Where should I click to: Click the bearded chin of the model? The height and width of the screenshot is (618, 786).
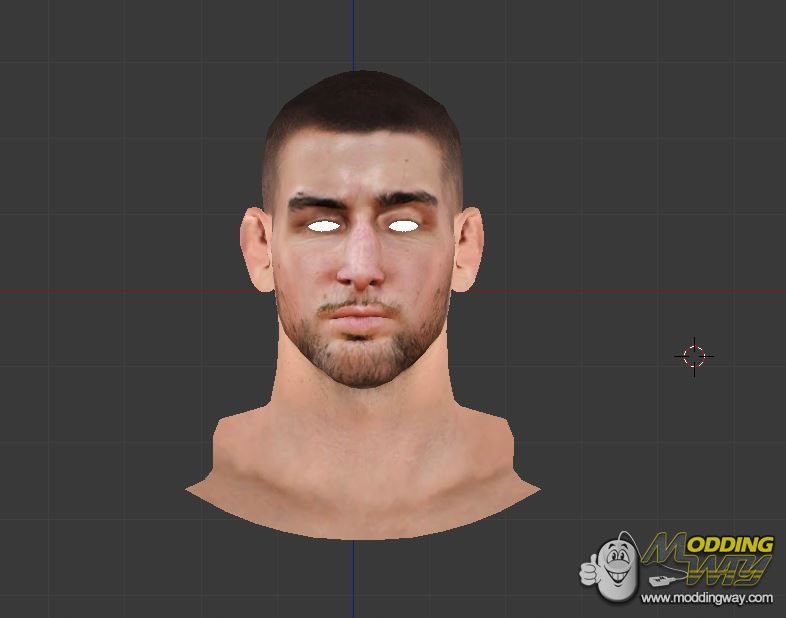(x=363, y=362)
